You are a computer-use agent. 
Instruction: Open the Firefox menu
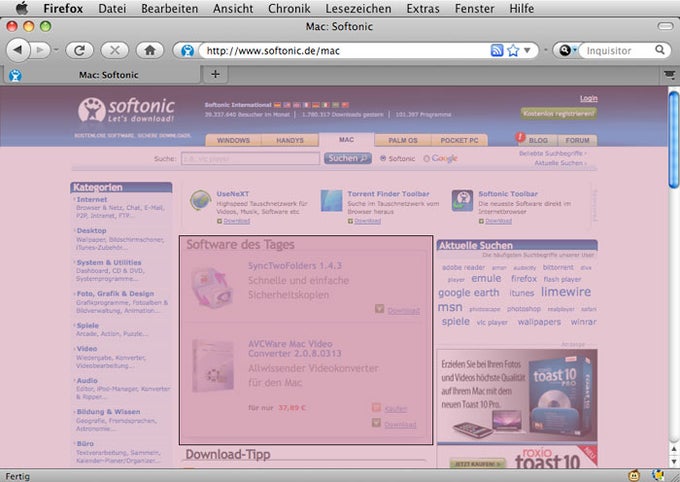coord(63,8)
